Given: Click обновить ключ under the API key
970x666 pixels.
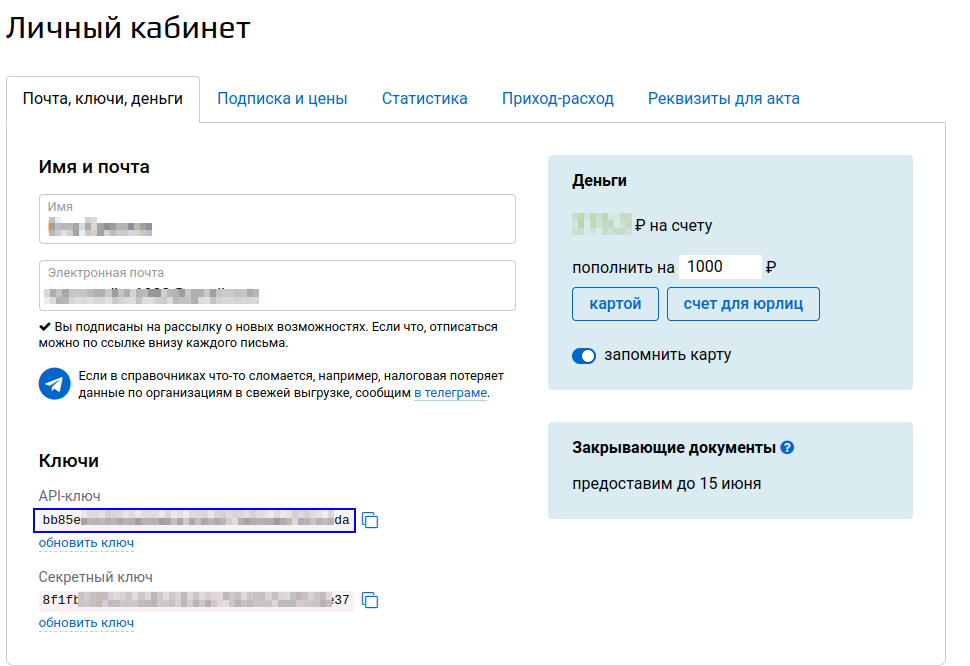Looking at the screenshot, I should click(86, 543).
